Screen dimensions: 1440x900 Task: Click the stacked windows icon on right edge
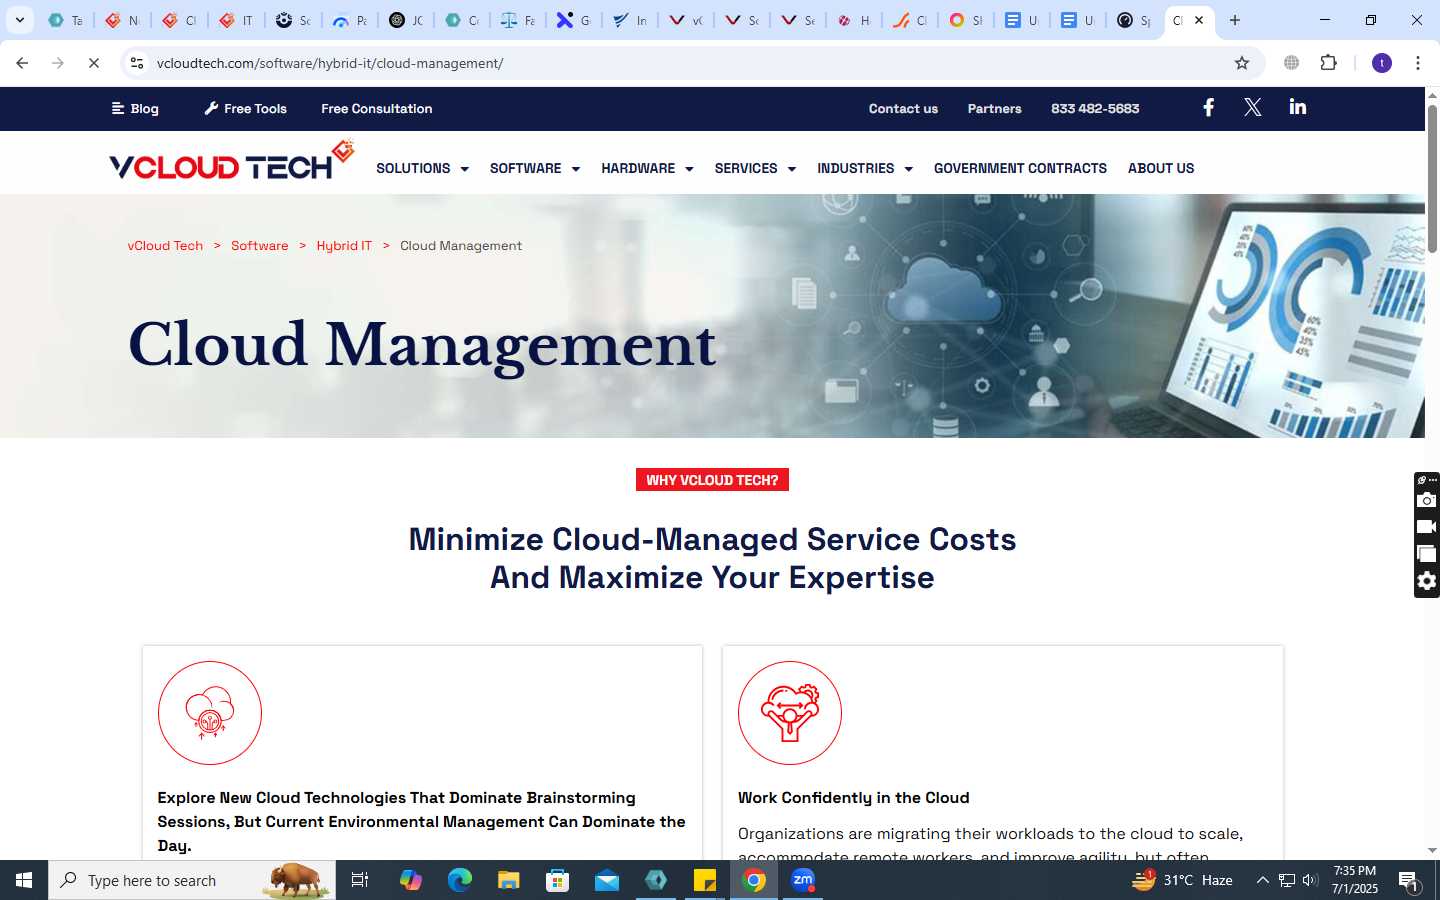pyautogui.click(x=1427, y=554)
